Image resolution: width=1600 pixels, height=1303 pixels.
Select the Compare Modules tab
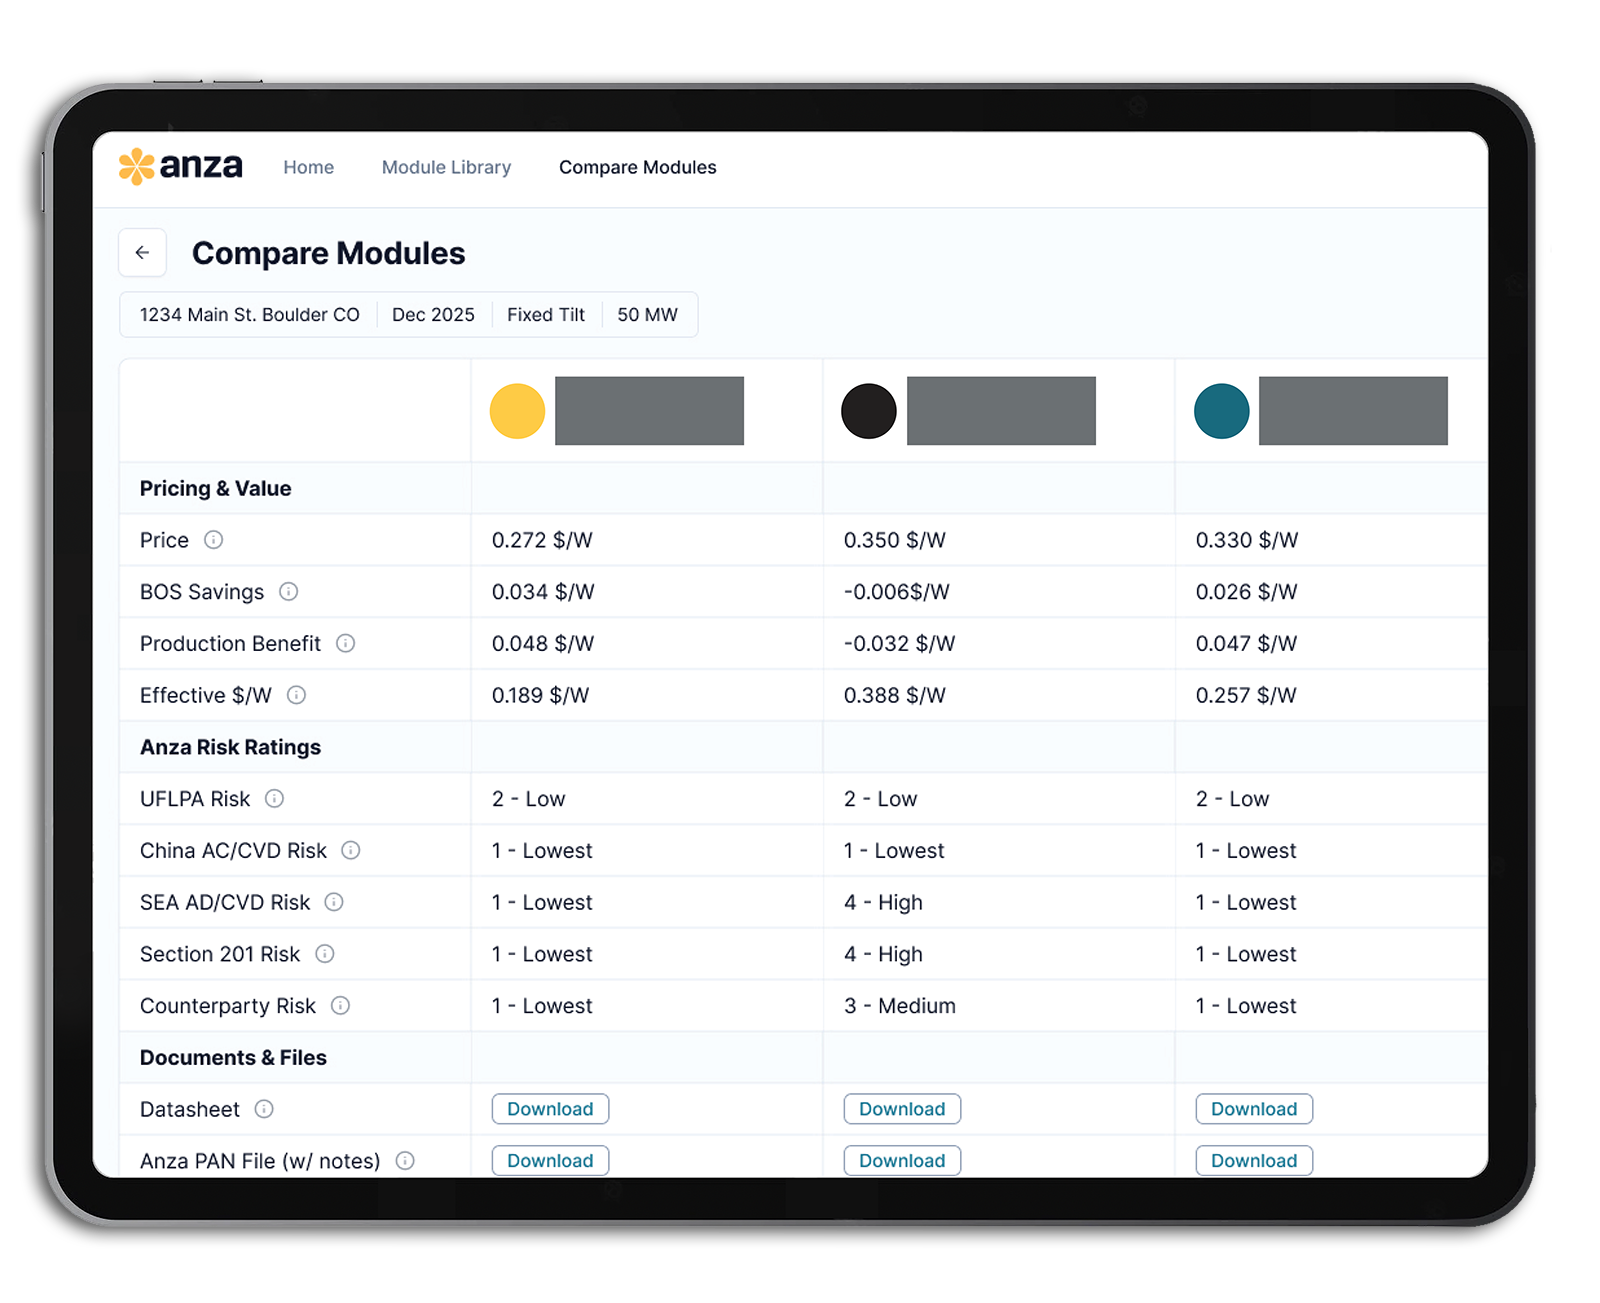pos(637,167)
